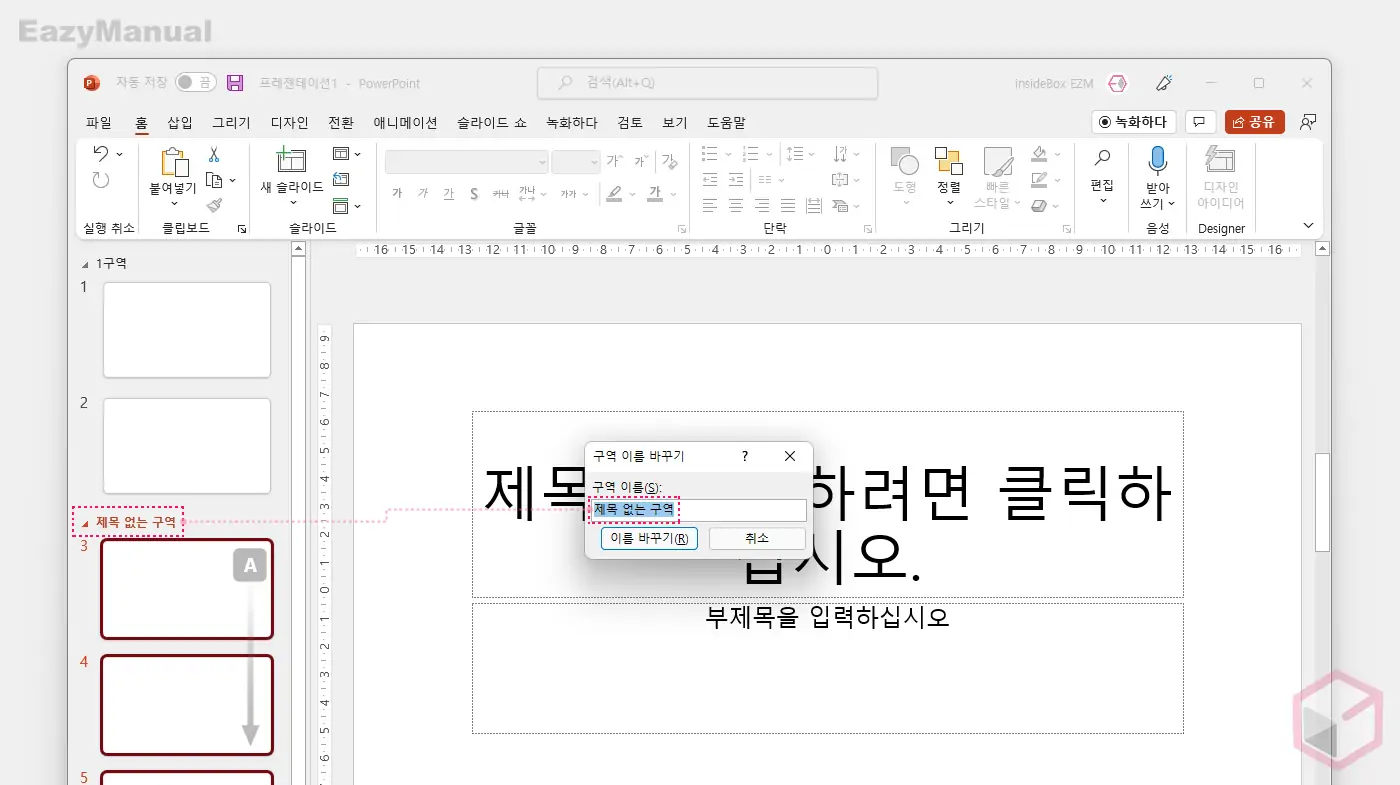Click the 정렬 (Arrange) icon
Image resolution: width=1400 pixels, height=785 pixels.
coord(948,161)
